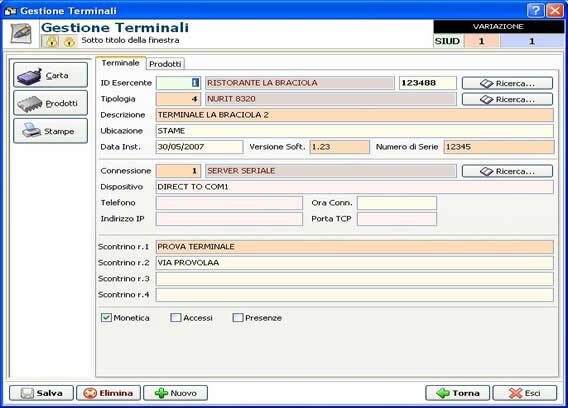Click the first padlock icon under the title

click(x=52, y=41)
